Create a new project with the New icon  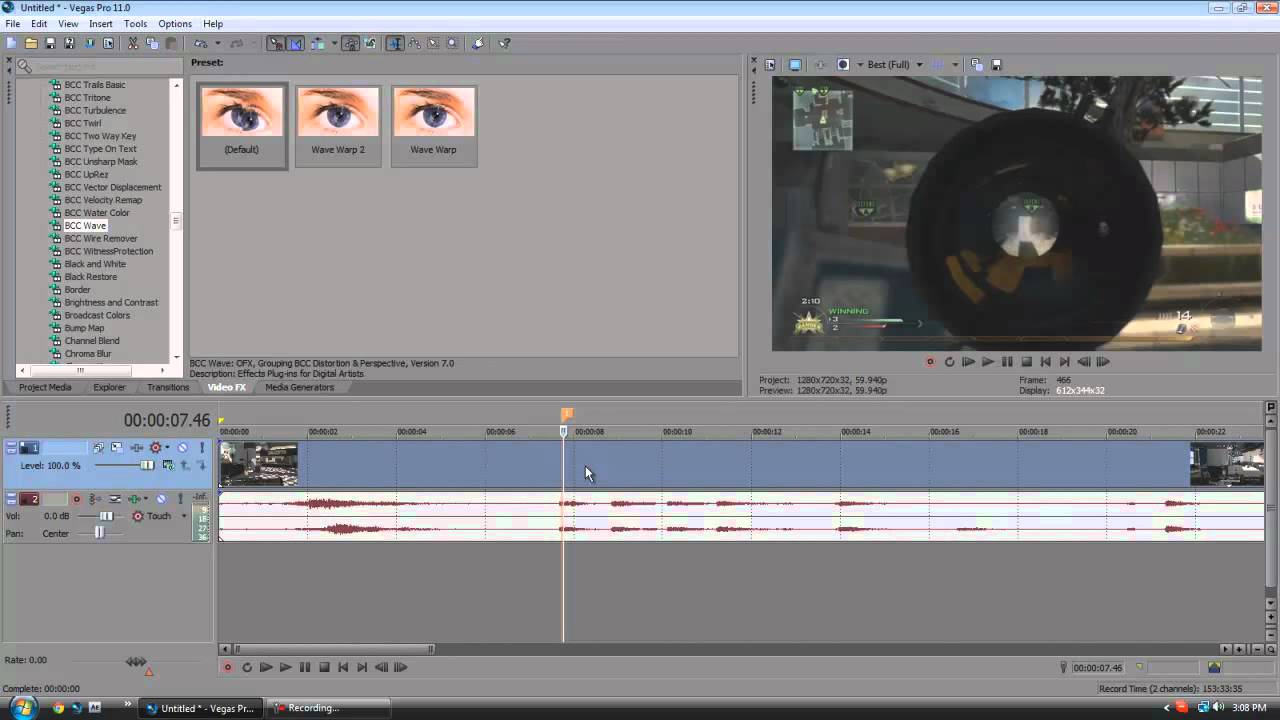[10, 44]
